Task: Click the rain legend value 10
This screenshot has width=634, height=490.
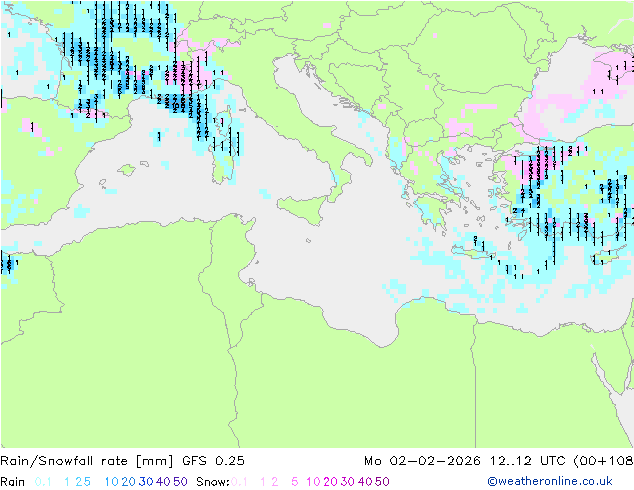Action: pos(112,482)
